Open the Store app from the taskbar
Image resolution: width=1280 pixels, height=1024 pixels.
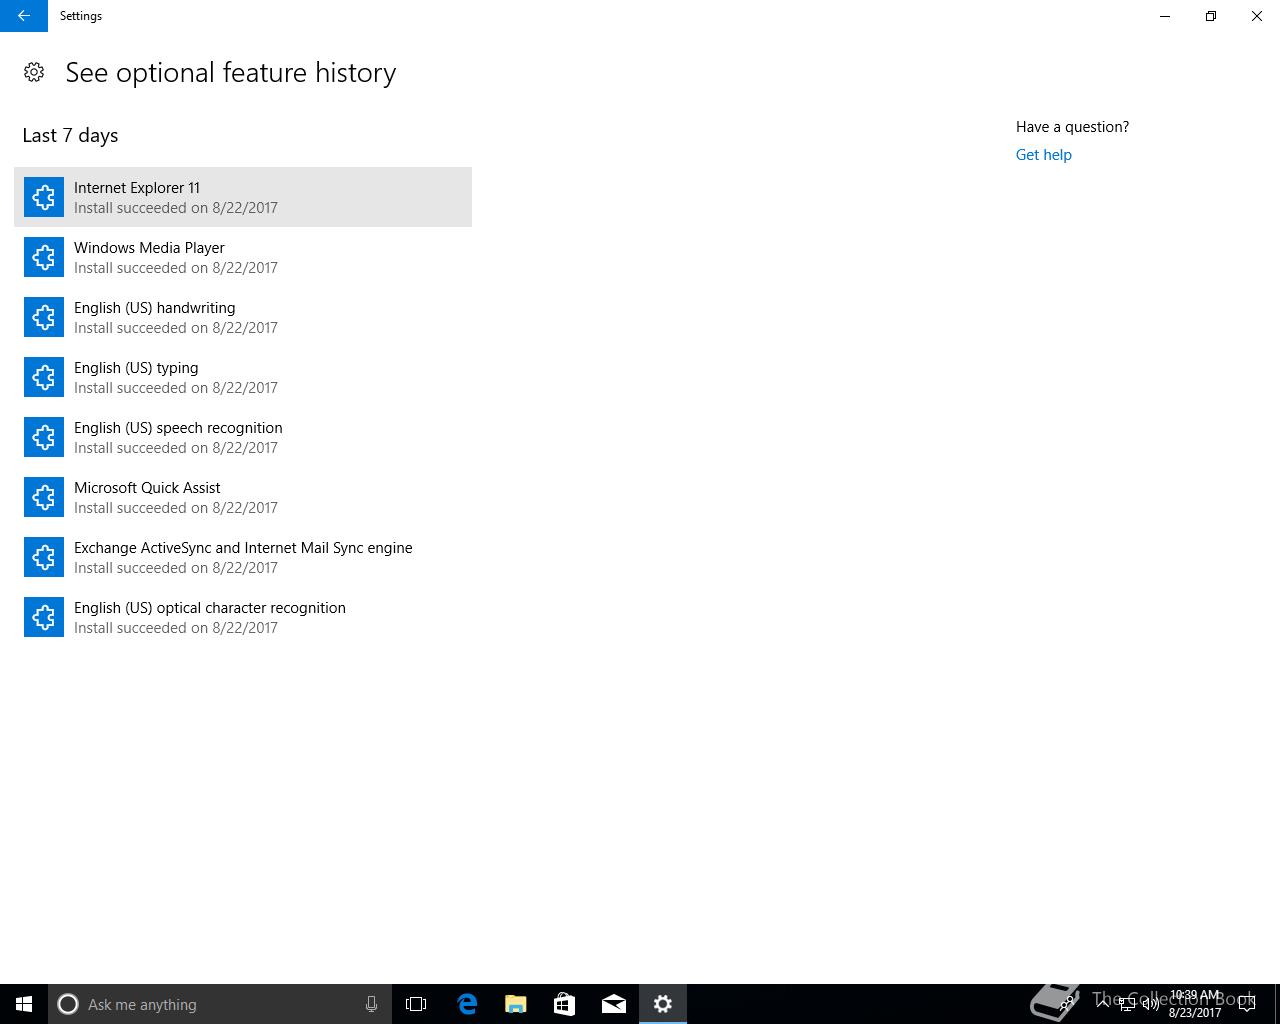pyautogui.click(x=565, y=1004)
